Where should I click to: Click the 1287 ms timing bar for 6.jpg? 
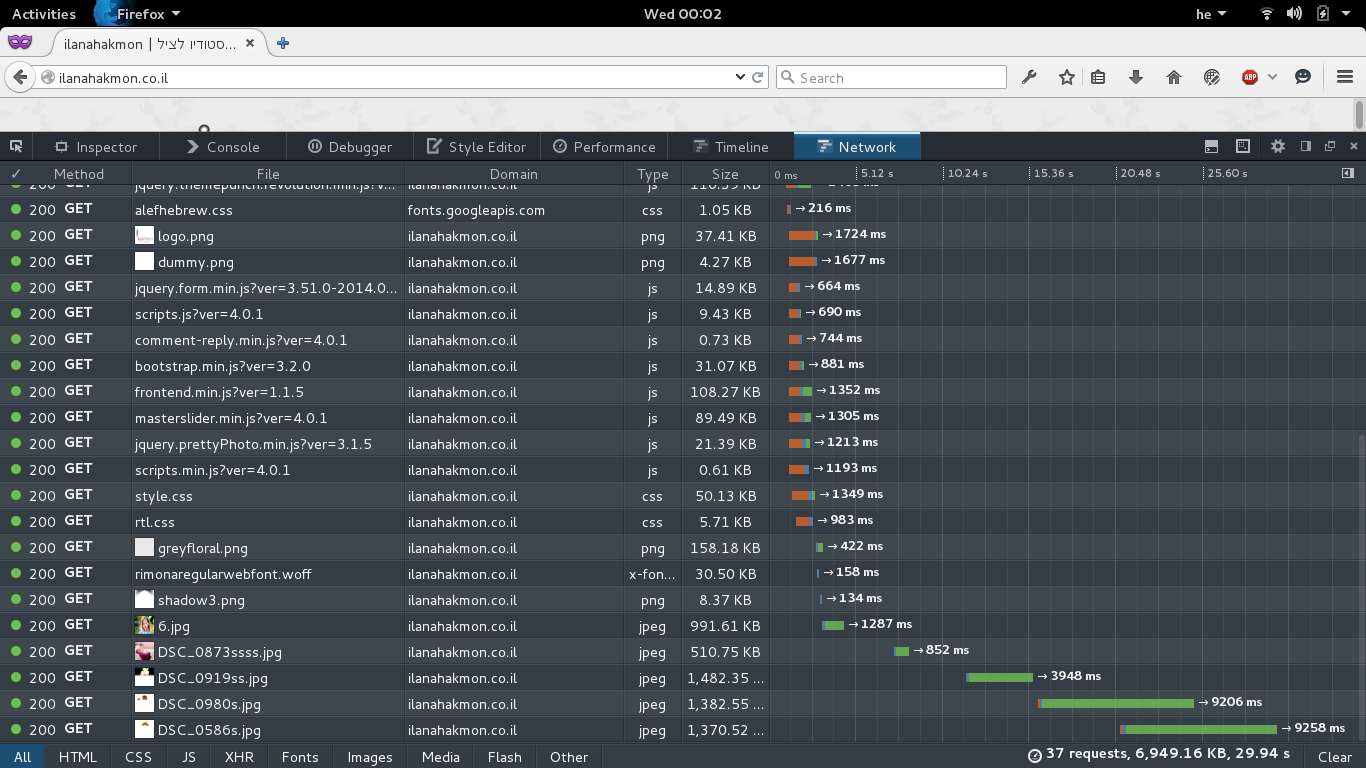[833, 624]
